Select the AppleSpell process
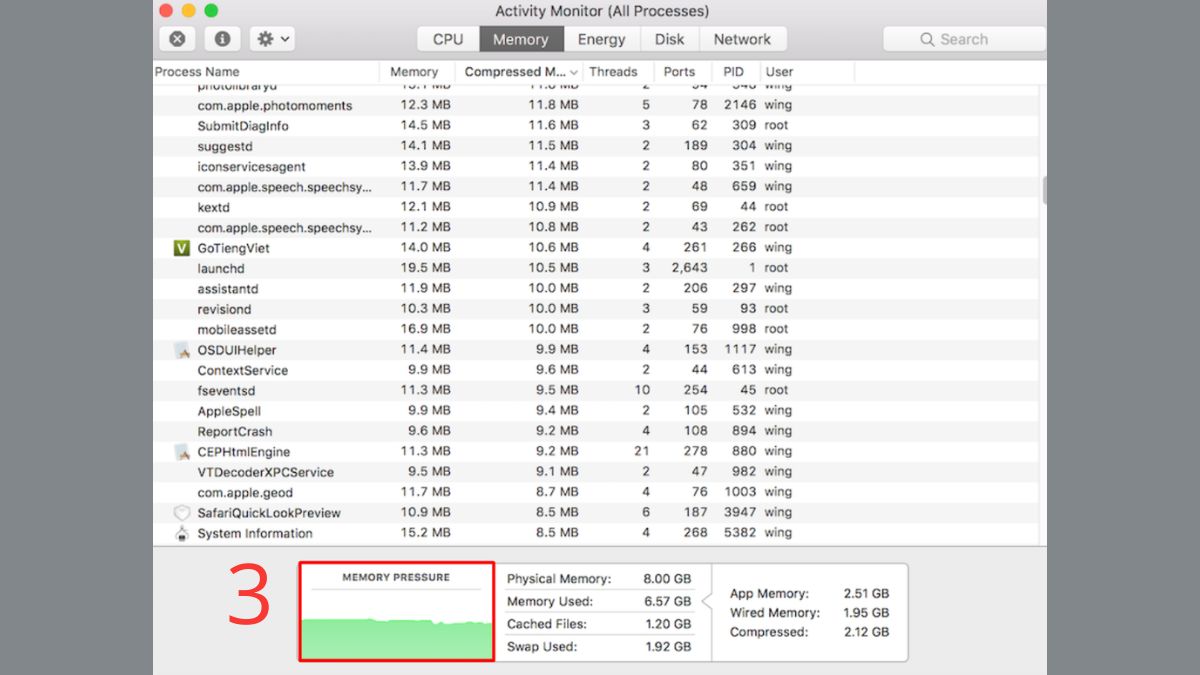1200x675 pixels. coord(229,411)
